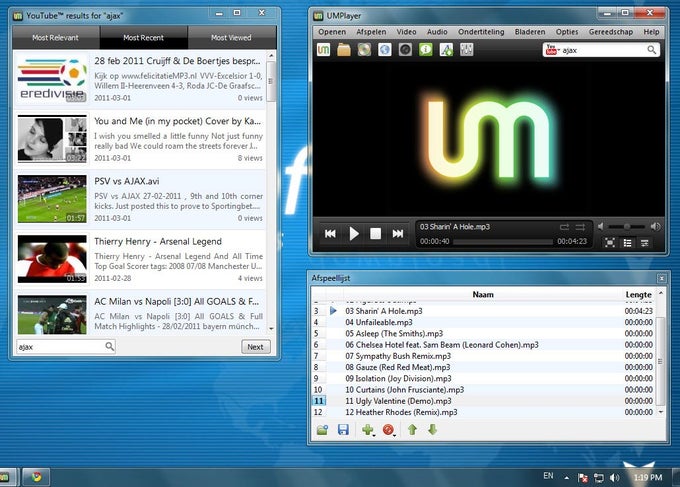Open the Gereedschap menu
The height and width of the screenshot is (487, 680).
click(x=611, y=32)
